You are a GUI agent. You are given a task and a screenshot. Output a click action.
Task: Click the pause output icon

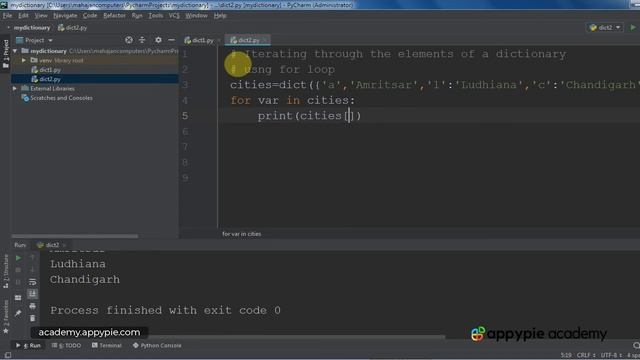(x=18, y=282)
